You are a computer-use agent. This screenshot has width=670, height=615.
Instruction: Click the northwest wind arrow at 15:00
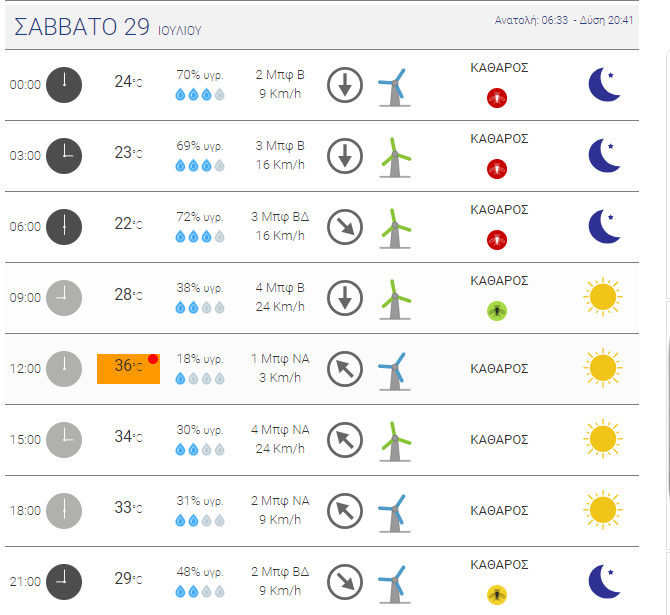[345, 440]
